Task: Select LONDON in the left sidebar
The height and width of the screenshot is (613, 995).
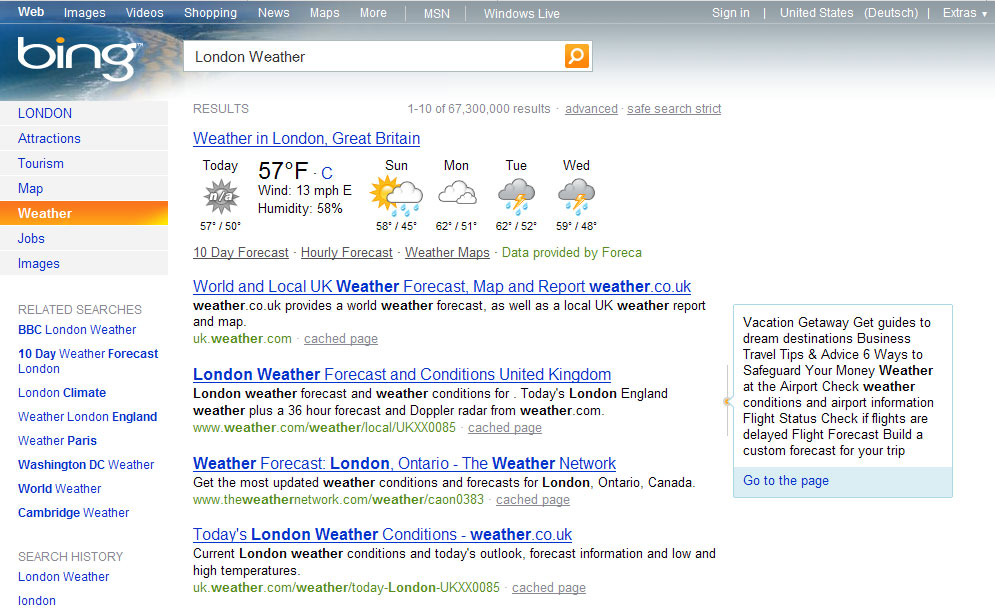Action: coord(84,113)
